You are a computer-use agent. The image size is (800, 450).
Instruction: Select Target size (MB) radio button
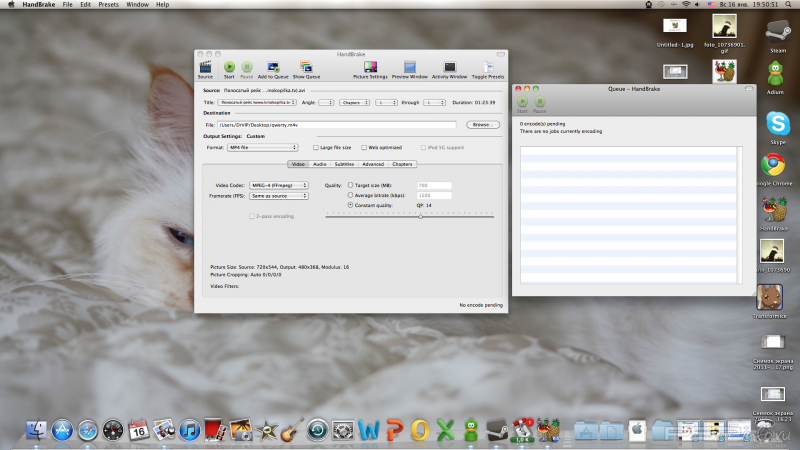click(x=350, y=185)
